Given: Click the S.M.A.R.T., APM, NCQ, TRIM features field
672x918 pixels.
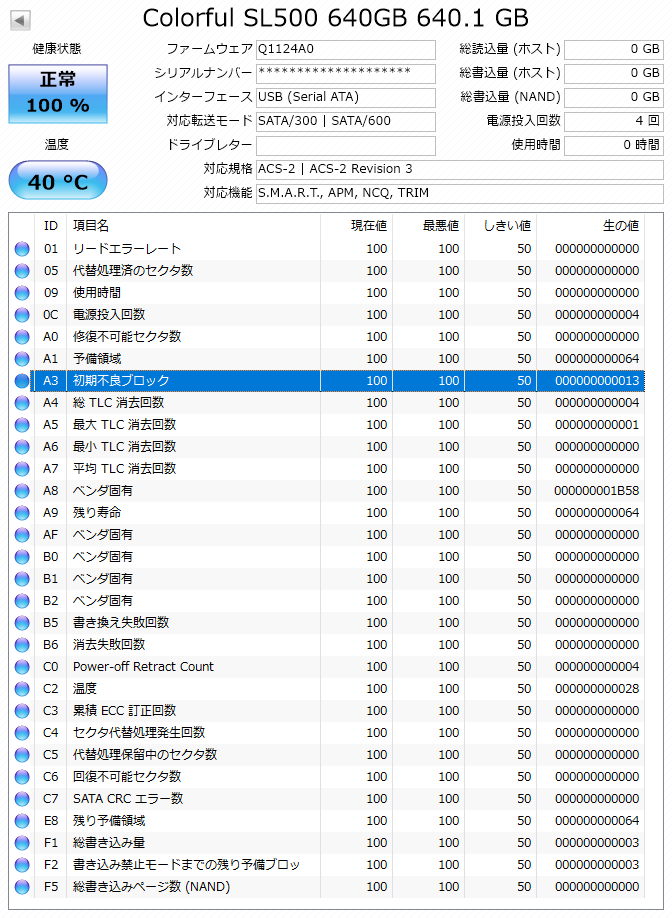Looking at the screenshot, I should click(x=460, y=193).
